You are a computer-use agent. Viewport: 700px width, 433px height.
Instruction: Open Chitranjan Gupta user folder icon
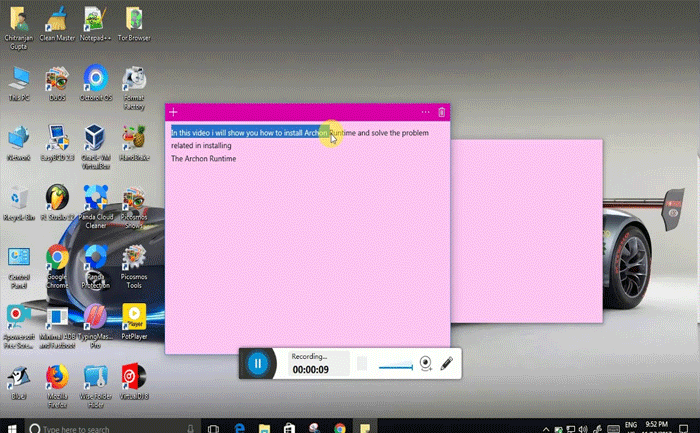pos(19,28)
